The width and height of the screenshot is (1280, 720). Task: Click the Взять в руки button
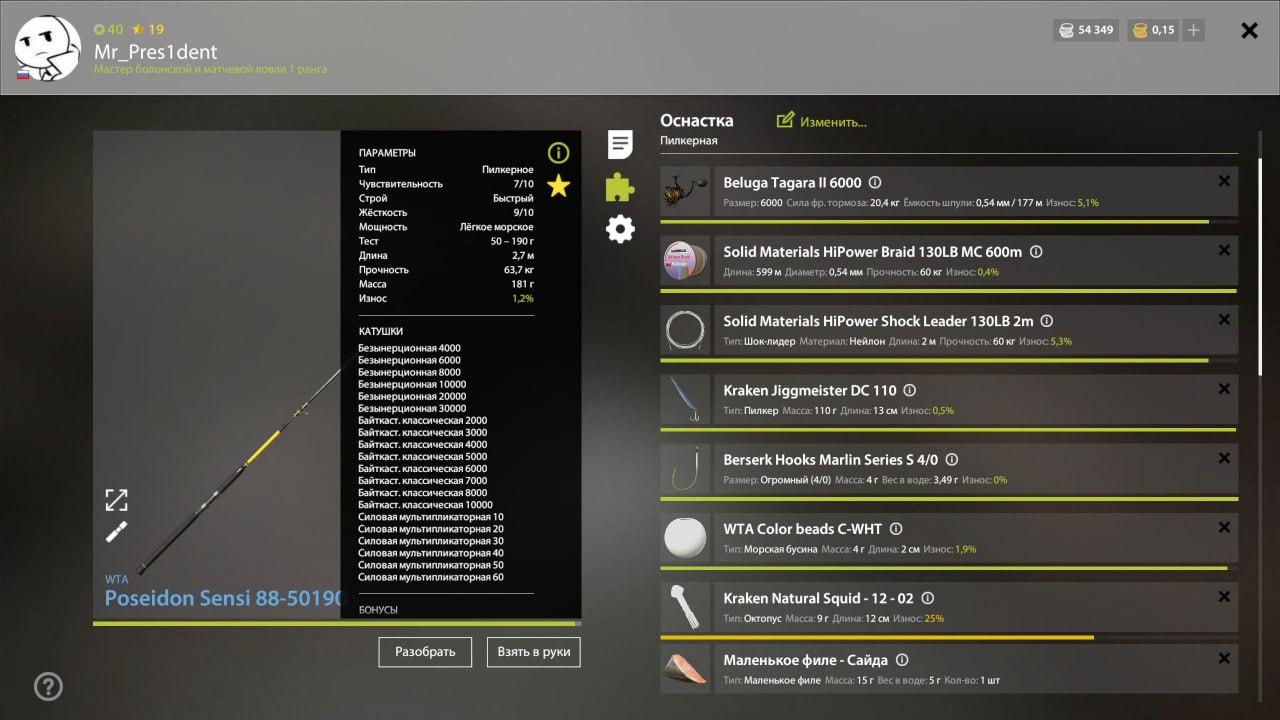[x=534, y=652]
